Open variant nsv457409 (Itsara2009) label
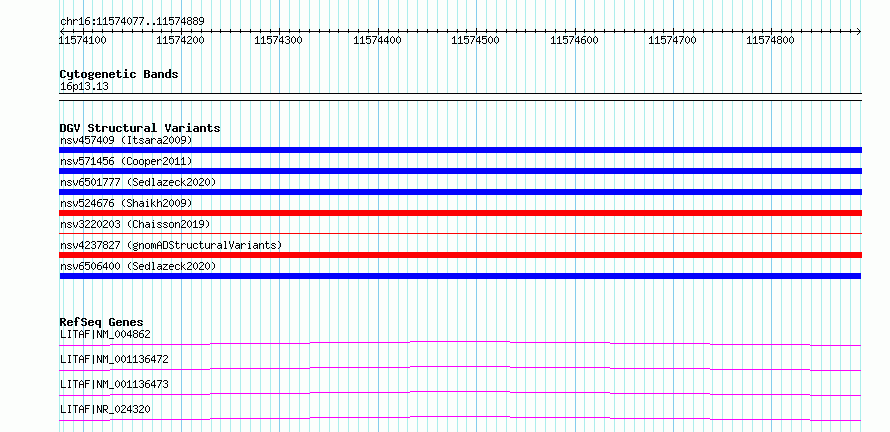Viewport: 890px width, 432px height. click(126, 140)
